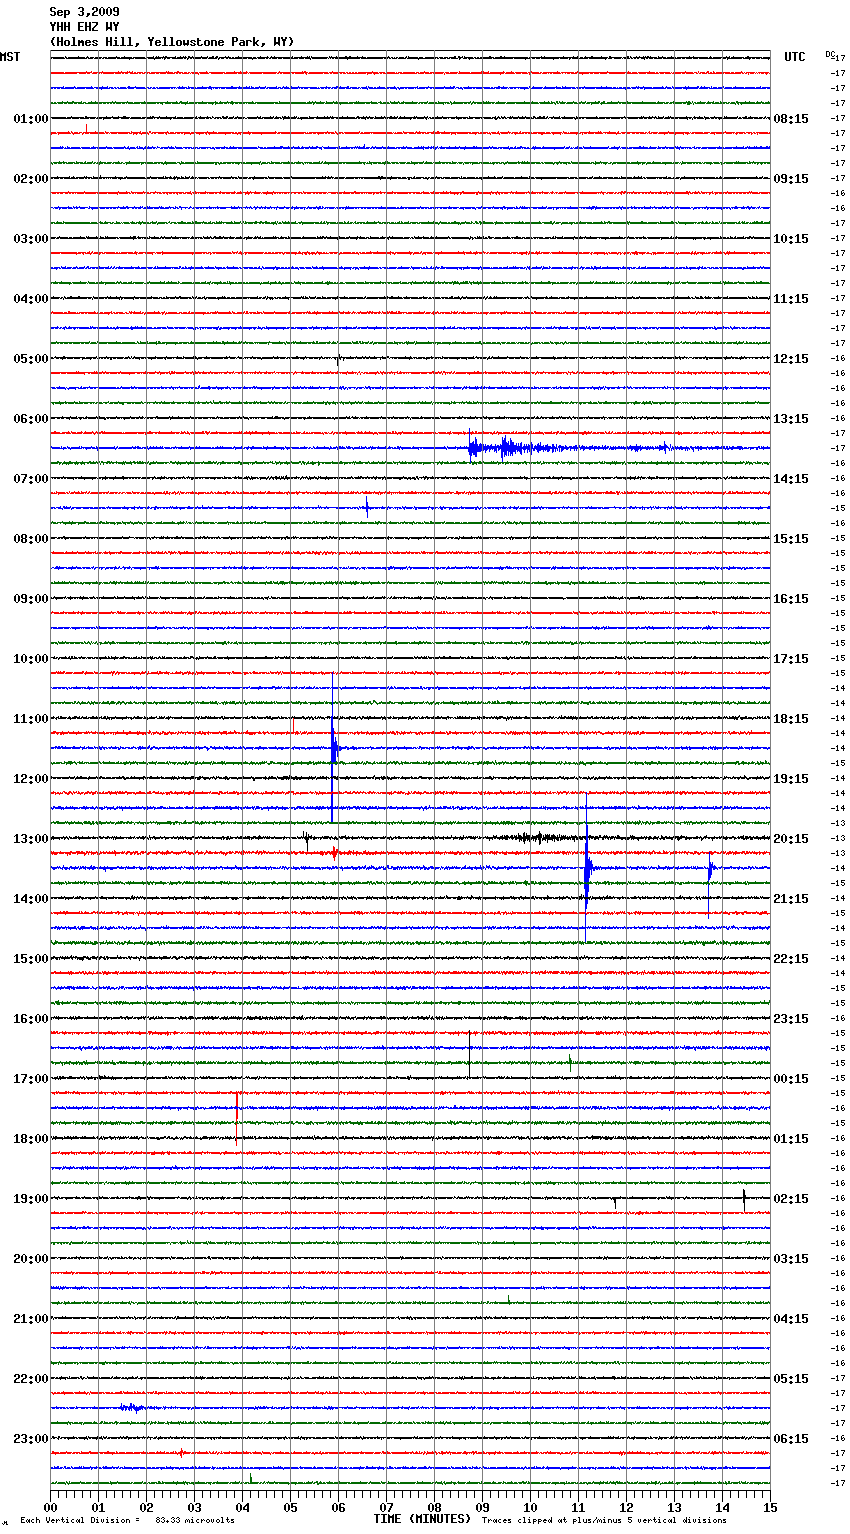Image resolution: width=850 pixels, height=1534 pixels.
Task: Click the 01:00 MST time label
Action: 31,119
